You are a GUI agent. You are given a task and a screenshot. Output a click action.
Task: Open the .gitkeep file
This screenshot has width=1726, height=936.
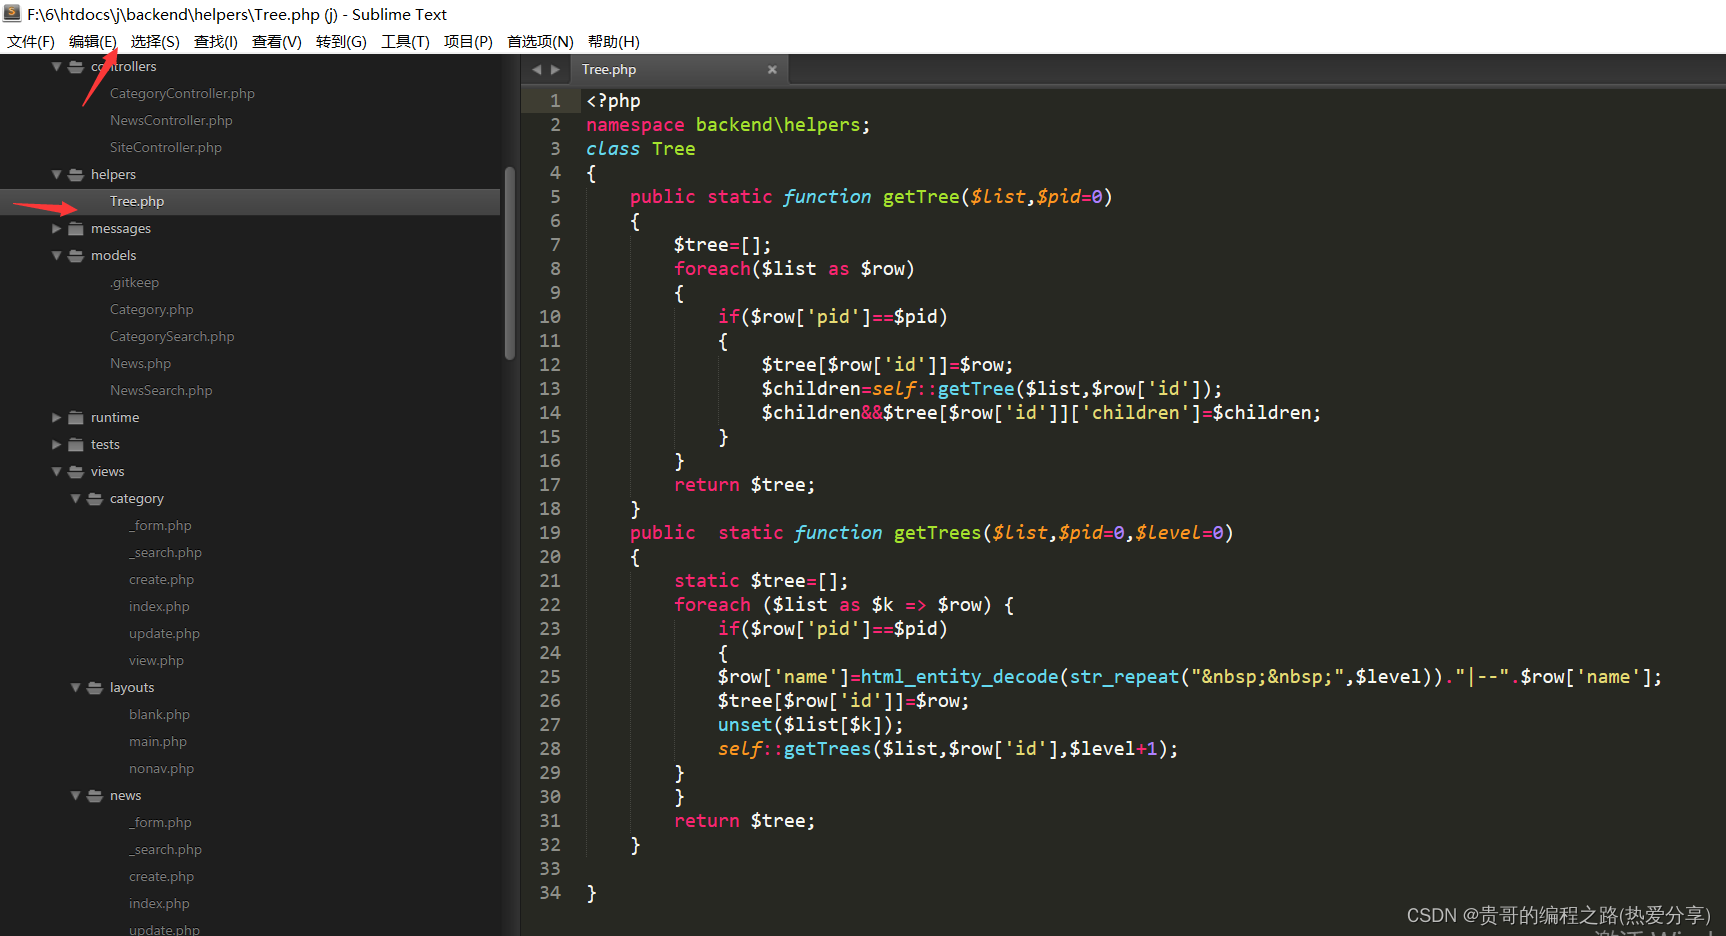coord(134,283)
